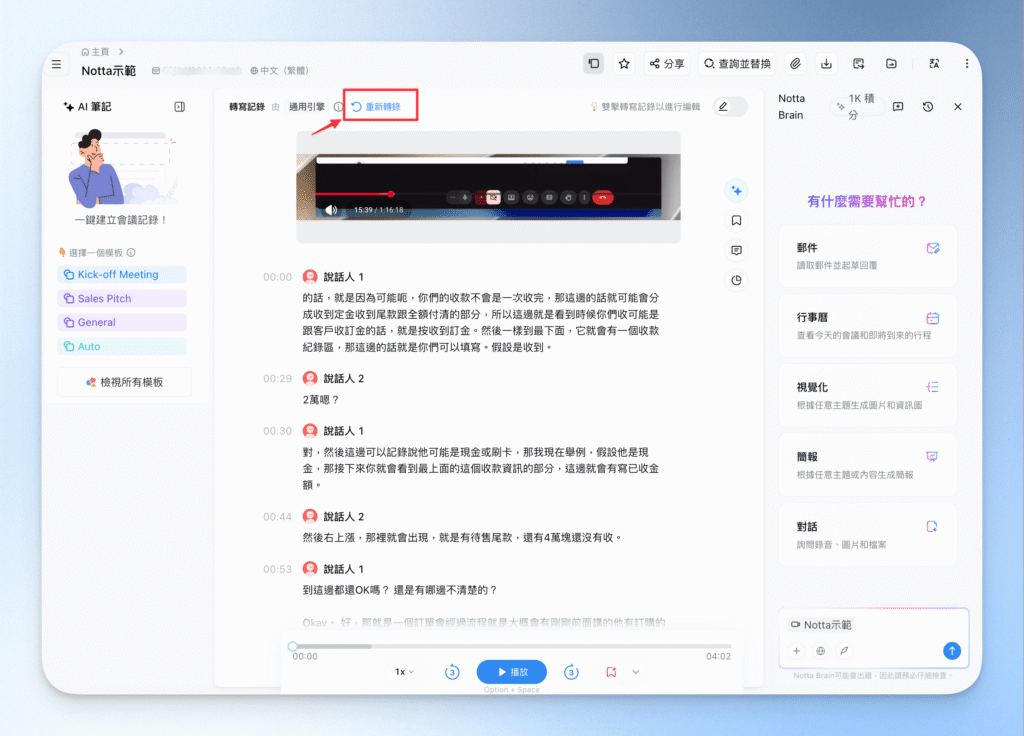Open the 1x playback speed dropdown

[404, 672]
